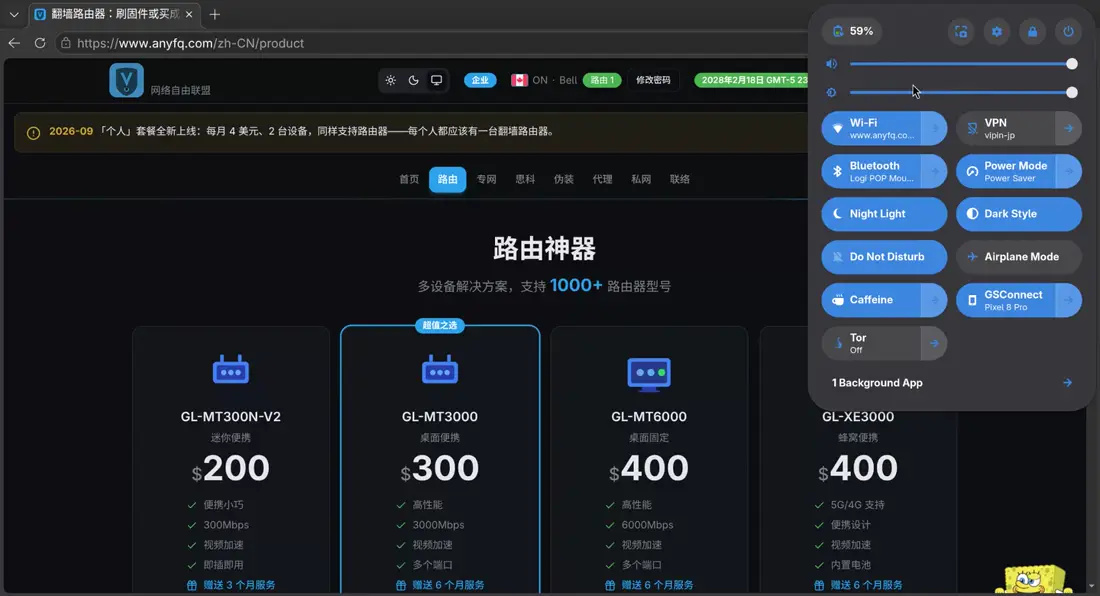
Task: Switch to dark theme moon icon
Action: click(413, 80)
